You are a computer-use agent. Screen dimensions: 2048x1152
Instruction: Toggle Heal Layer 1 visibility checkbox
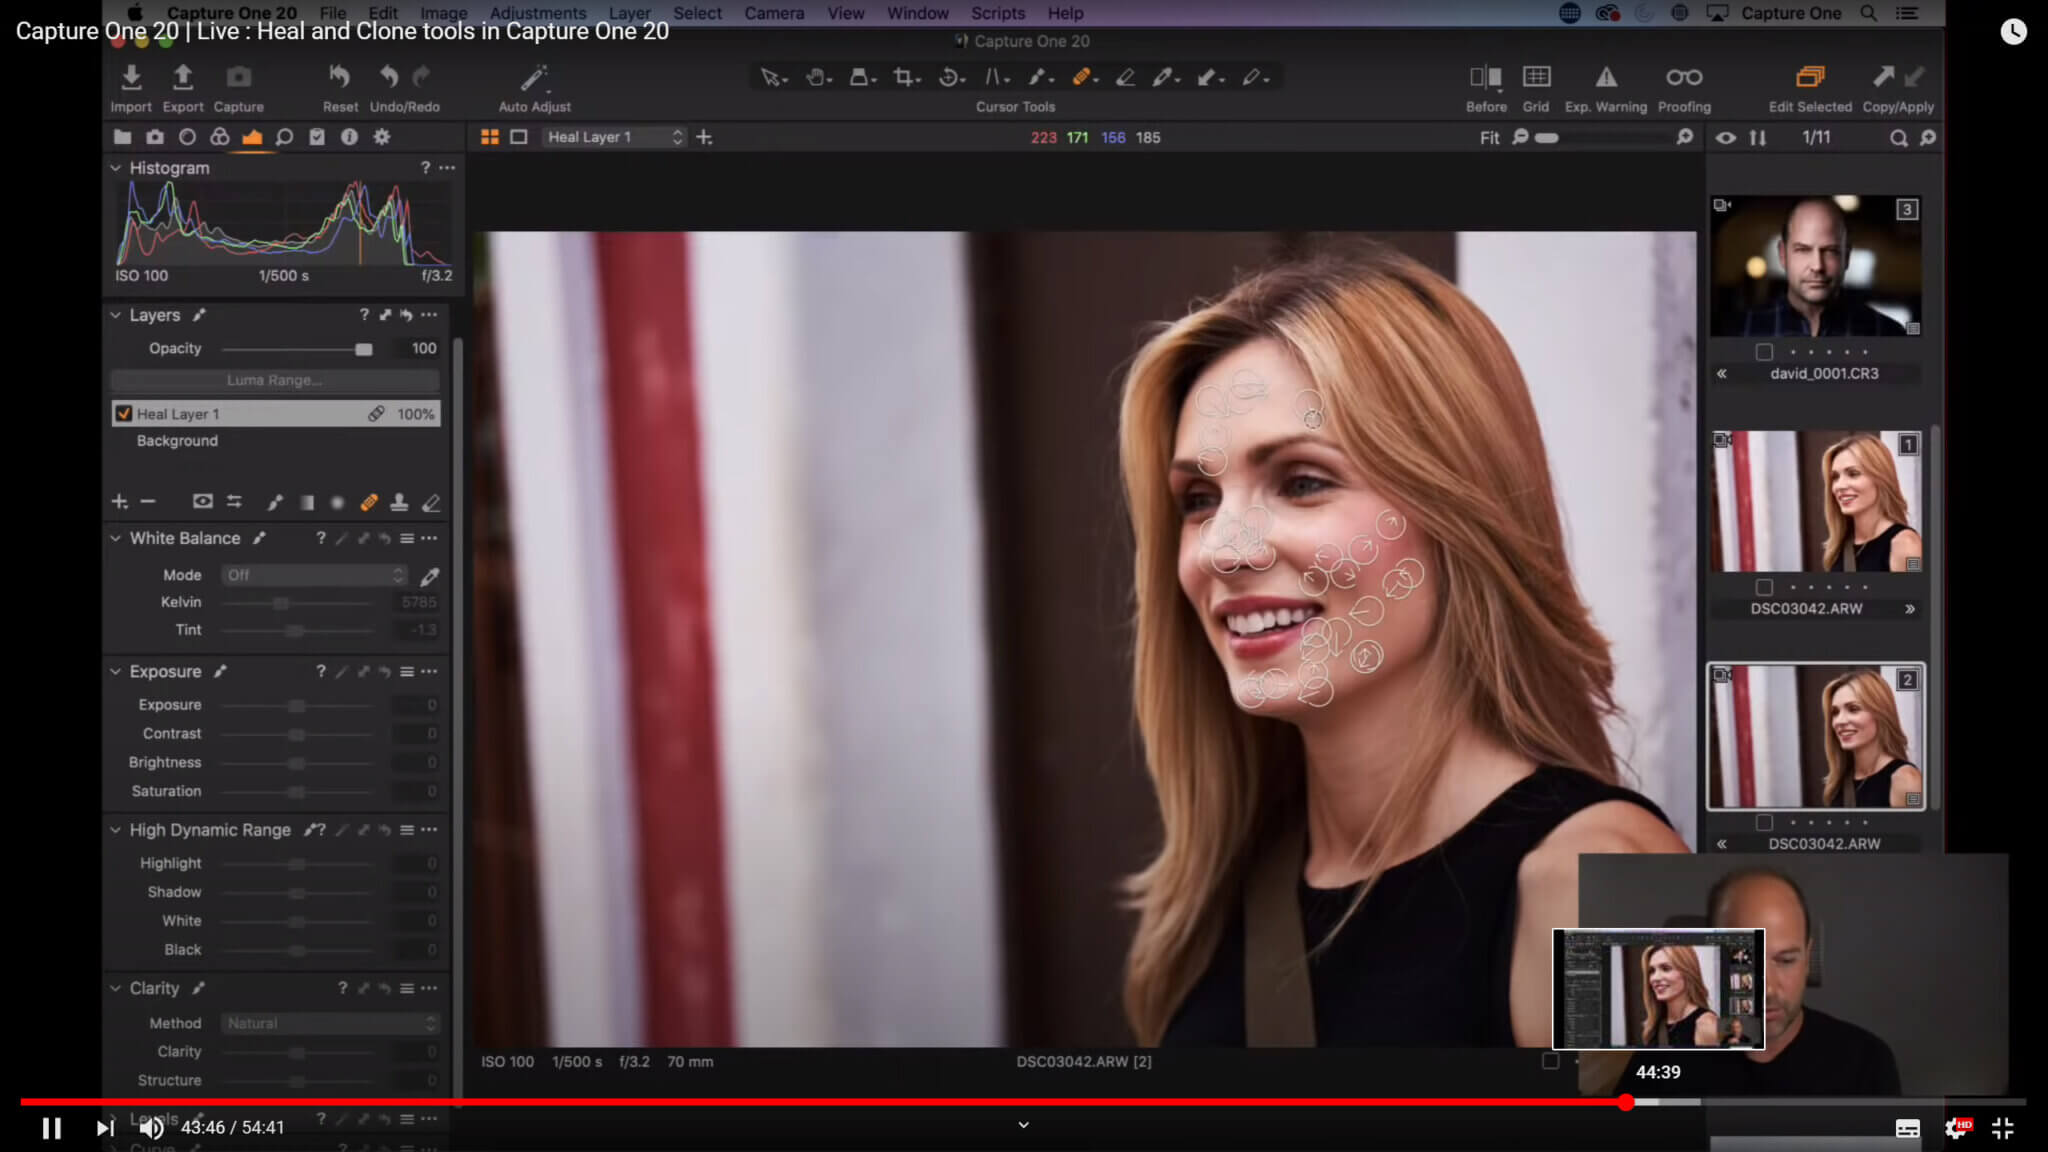[124, 413]
